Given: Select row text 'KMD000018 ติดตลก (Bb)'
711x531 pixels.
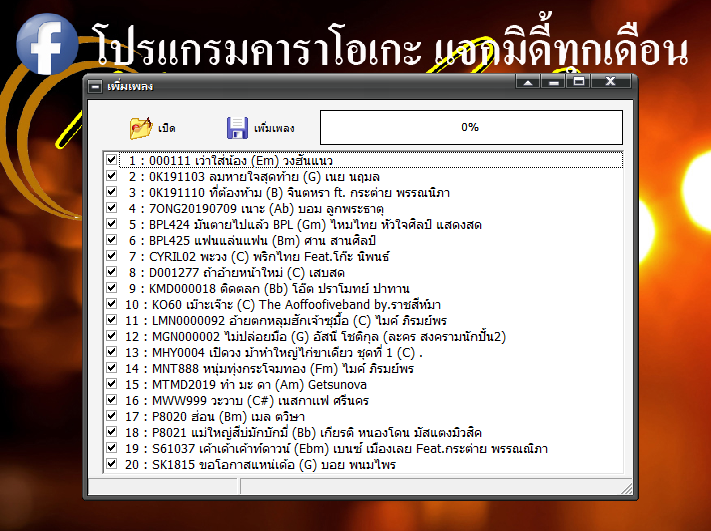Looking at the screenshot, I should point(219,288).
